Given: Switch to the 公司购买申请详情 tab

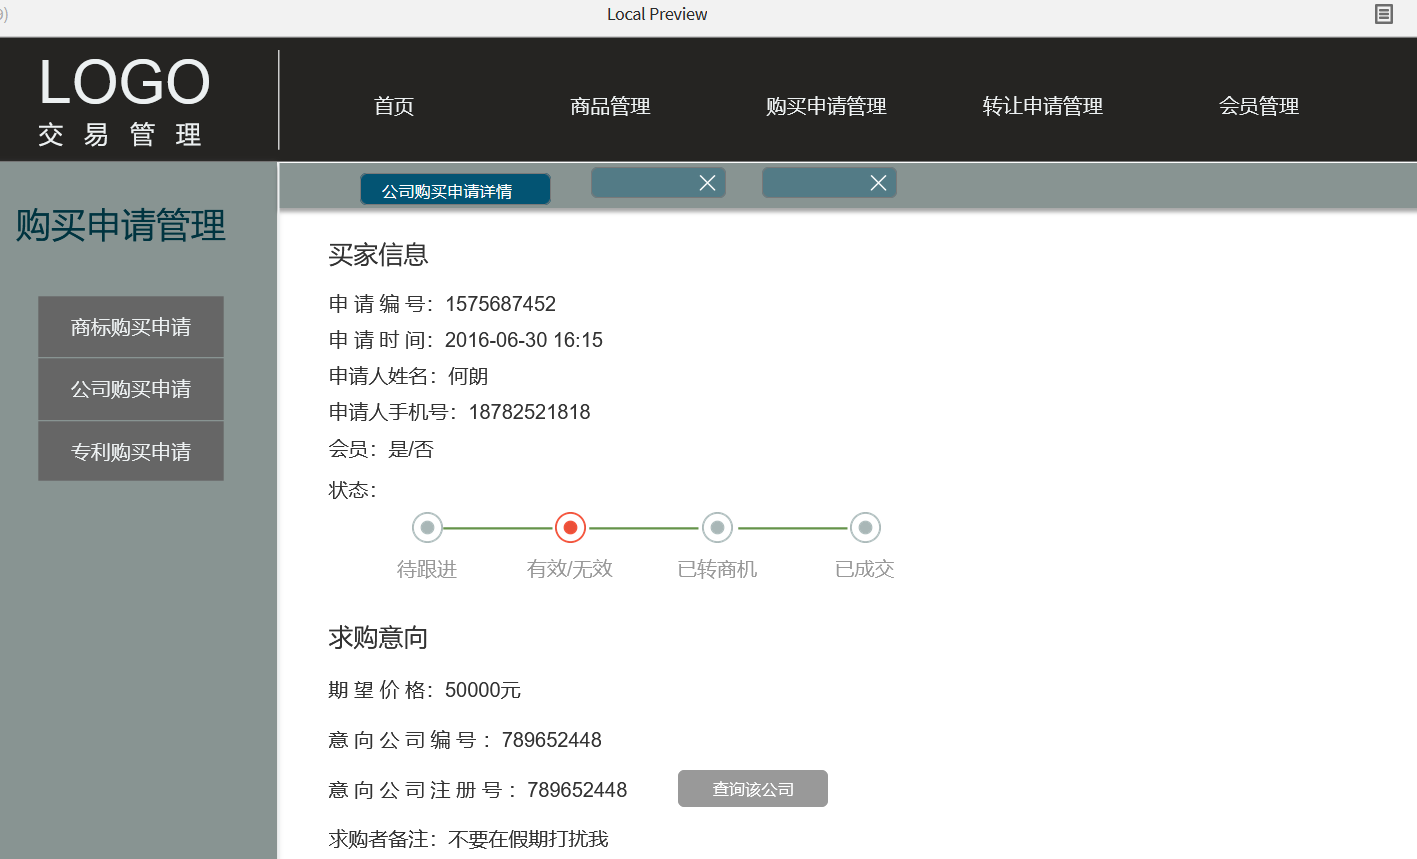Looking at the screenshot, I should click(455, 189).
